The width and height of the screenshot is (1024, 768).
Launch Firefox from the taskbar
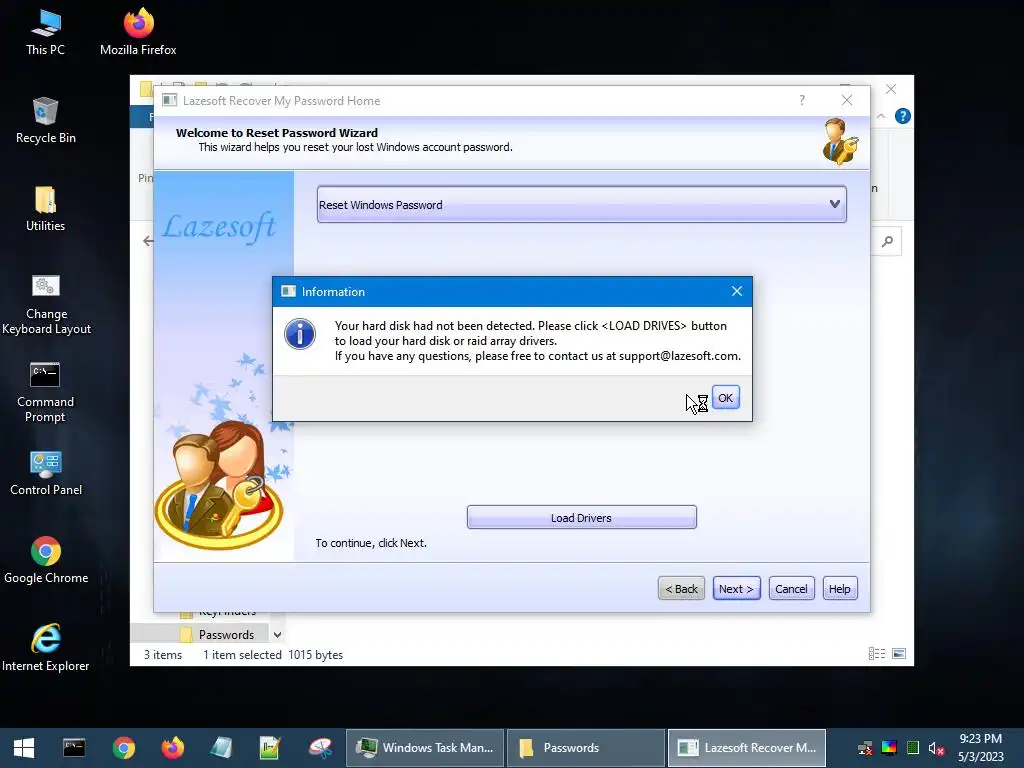coord(172,748)
